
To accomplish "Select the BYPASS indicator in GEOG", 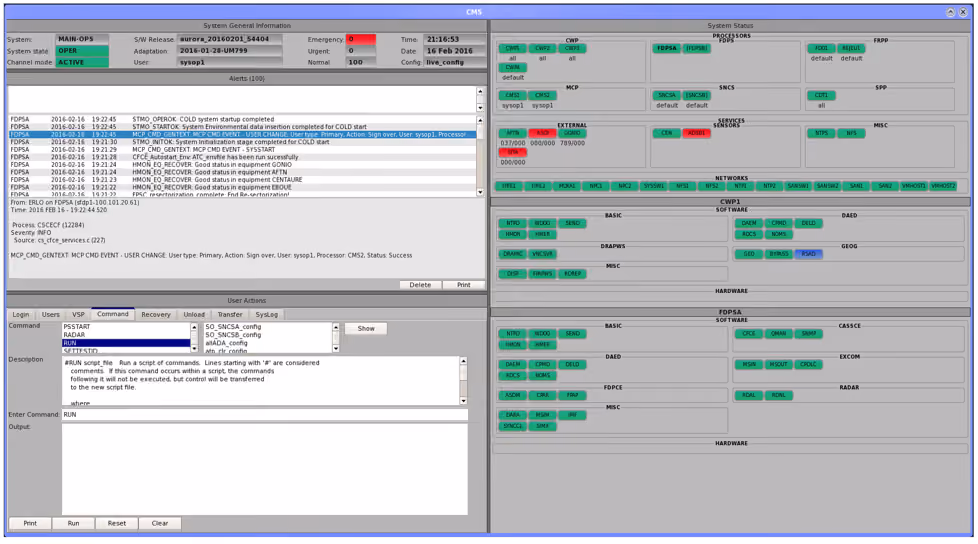I will [x=778, y=254].
